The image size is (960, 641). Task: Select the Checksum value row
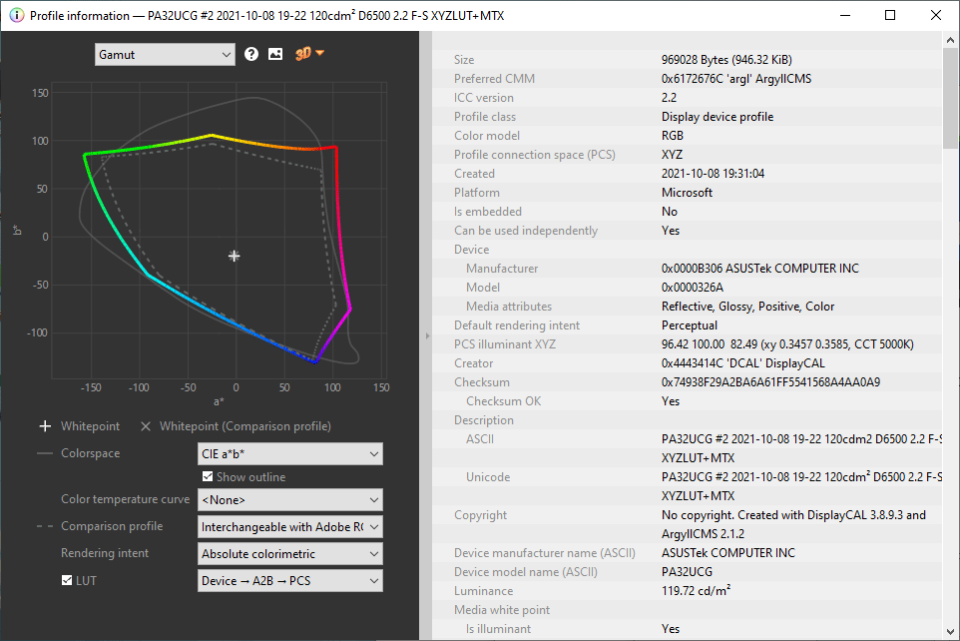770,382
